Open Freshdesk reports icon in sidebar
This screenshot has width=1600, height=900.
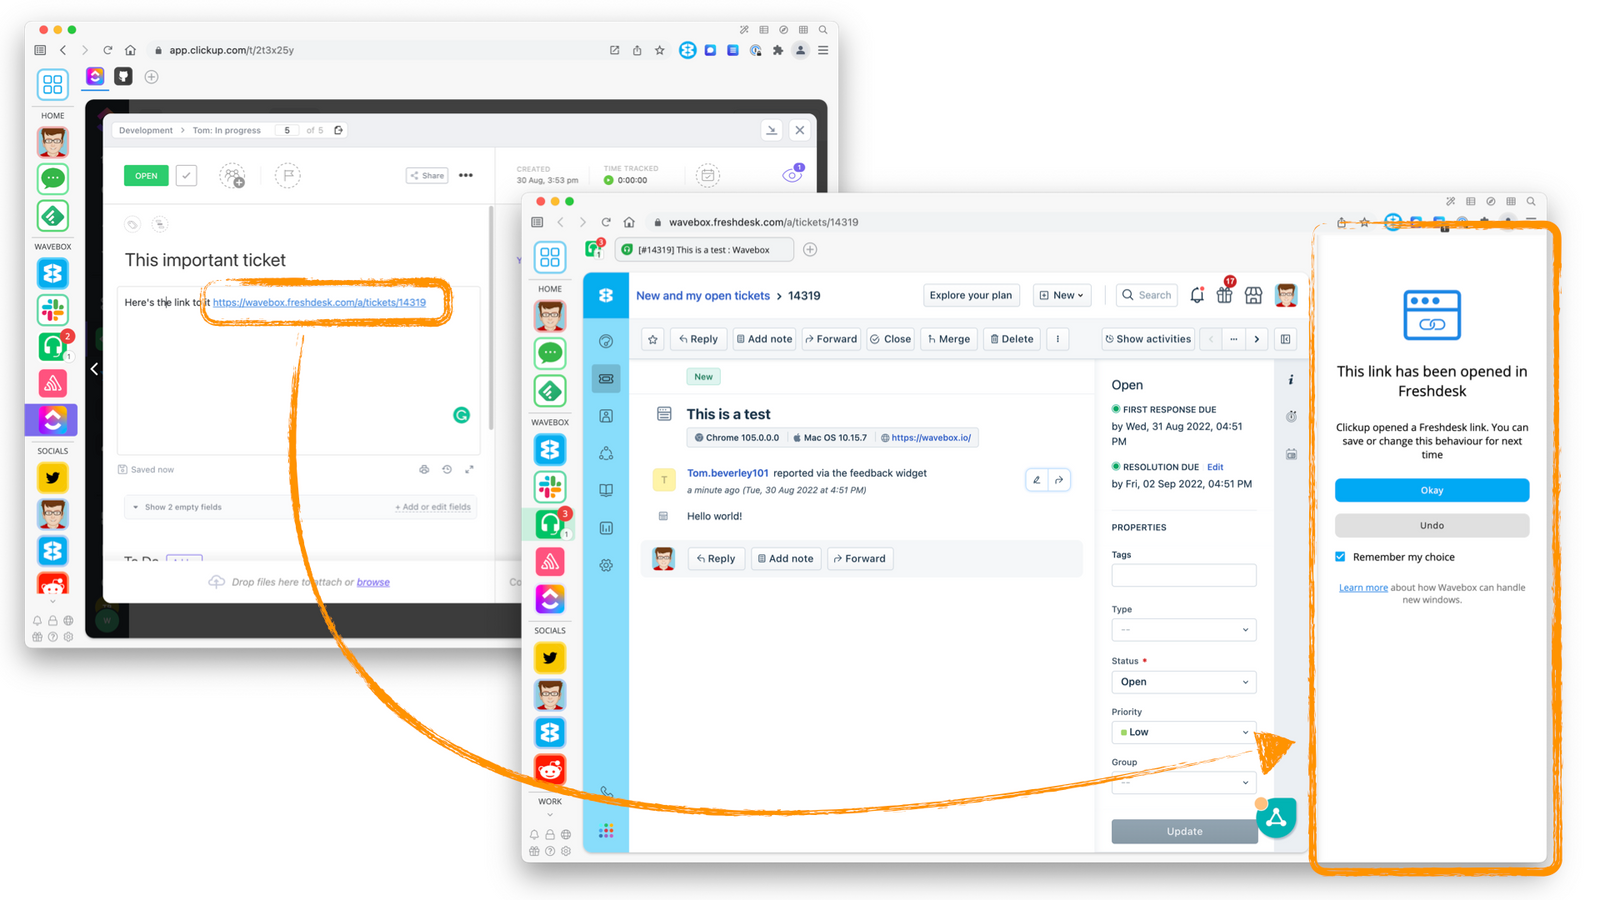606,528
